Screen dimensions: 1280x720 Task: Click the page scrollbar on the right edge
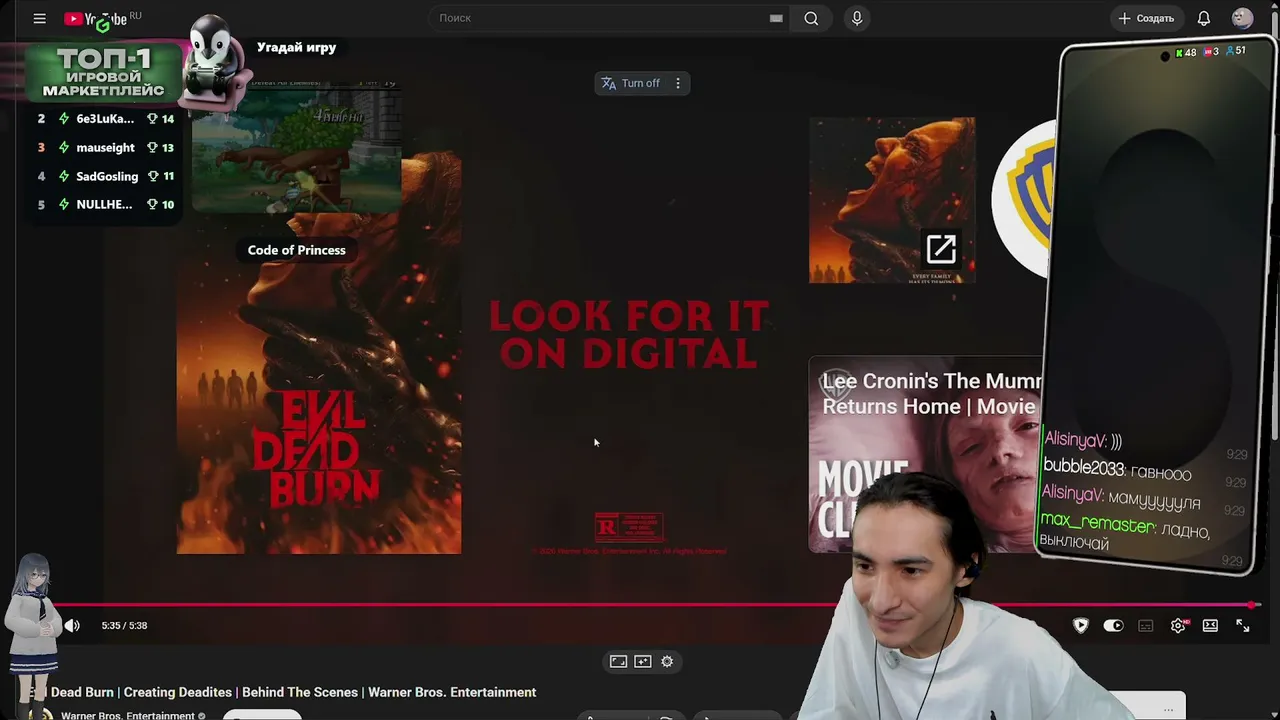1275,230
